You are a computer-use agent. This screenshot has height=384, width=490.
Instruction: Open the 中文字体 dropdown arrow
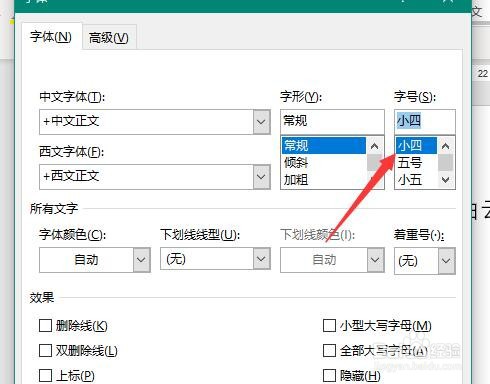coord(261,122)
